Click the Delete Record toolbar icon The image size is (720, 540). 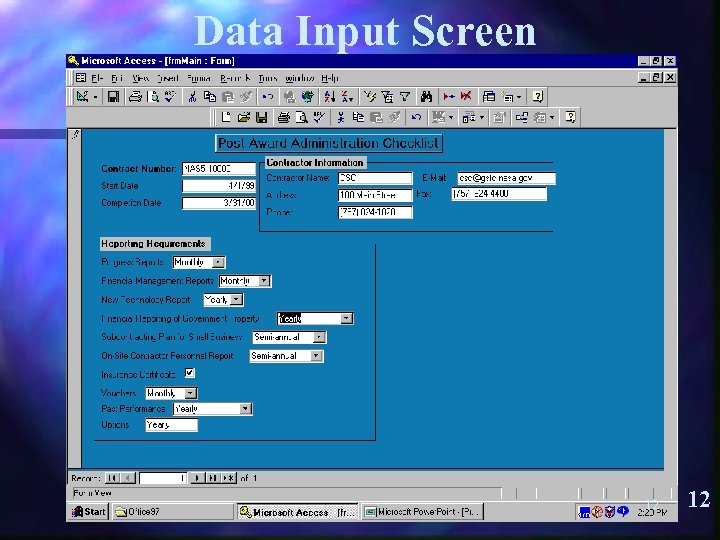click(x=466, y=97)
